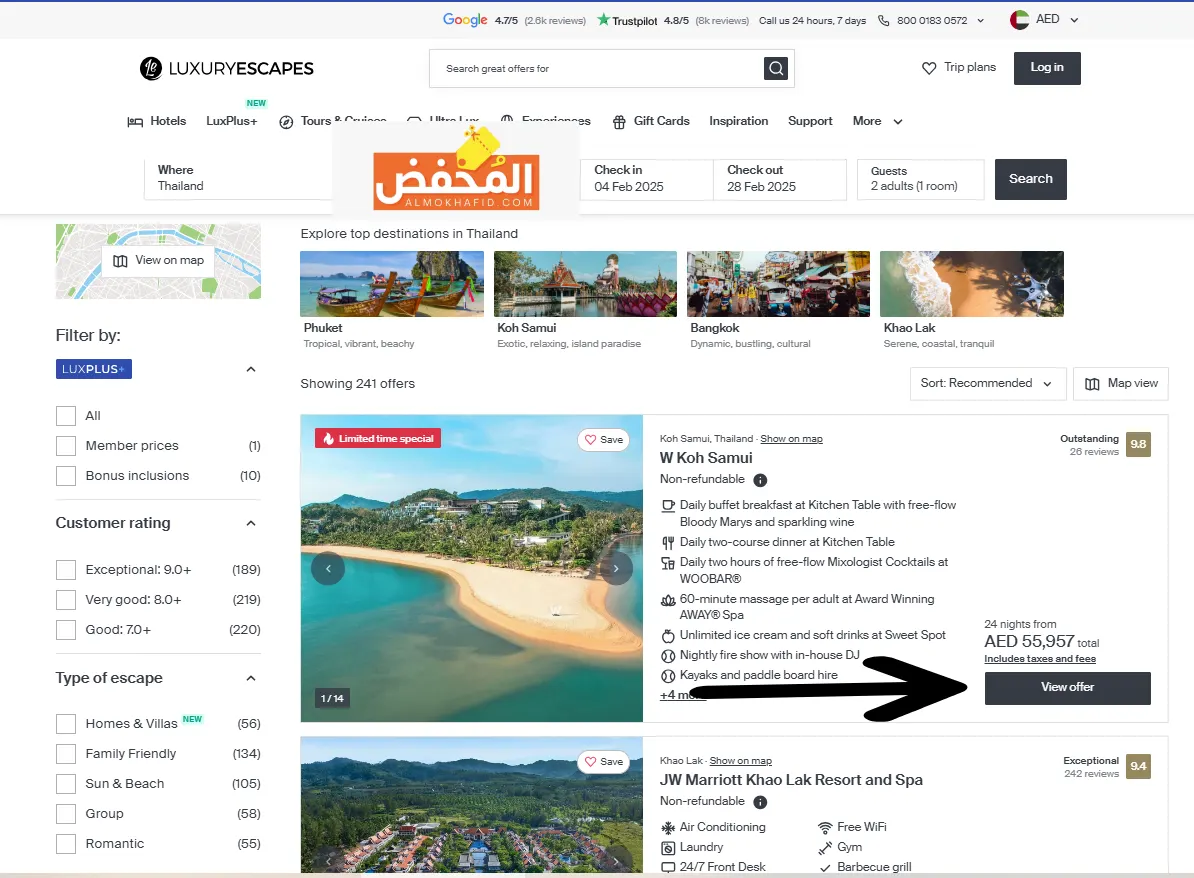Open the Guests selector
1194x878 pixels.
[921, 179]
